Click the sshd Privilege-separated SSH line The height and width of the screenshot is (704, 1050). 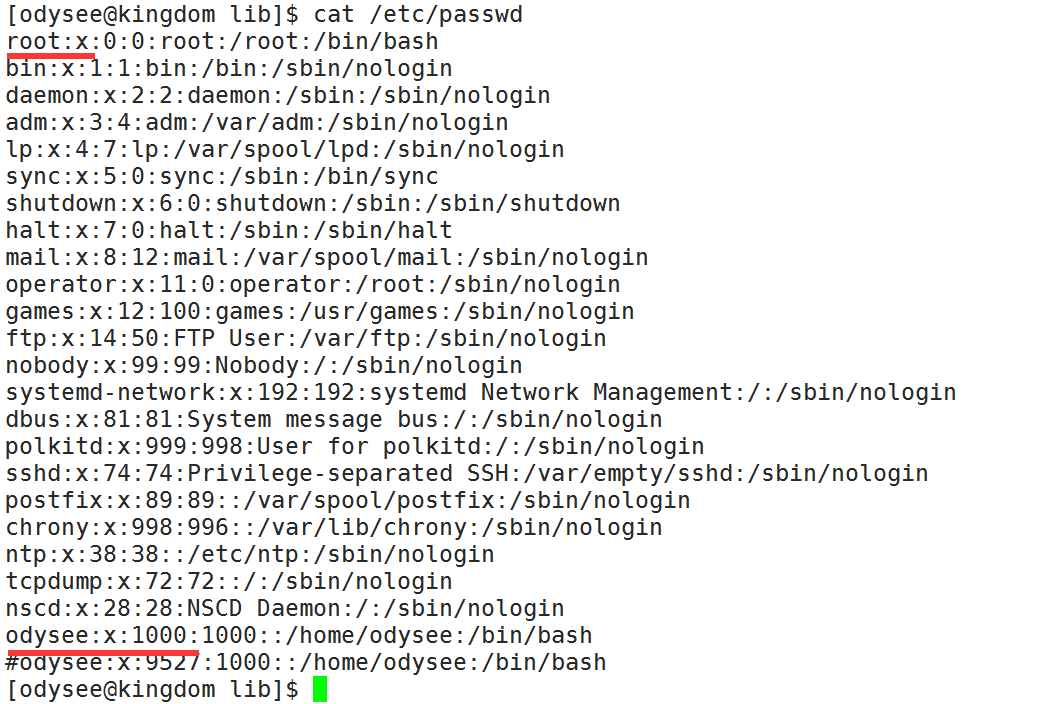coord(467,474)
